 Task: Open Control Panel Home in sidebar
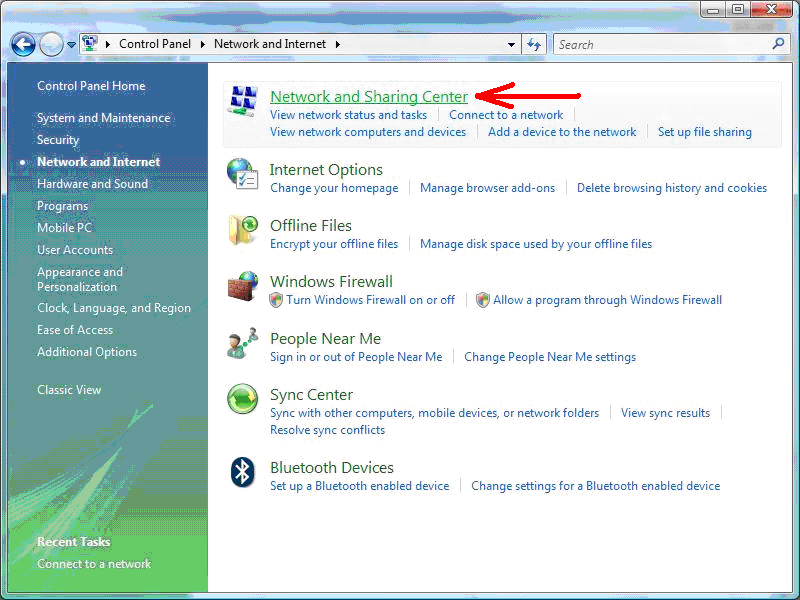pos(91,86)
